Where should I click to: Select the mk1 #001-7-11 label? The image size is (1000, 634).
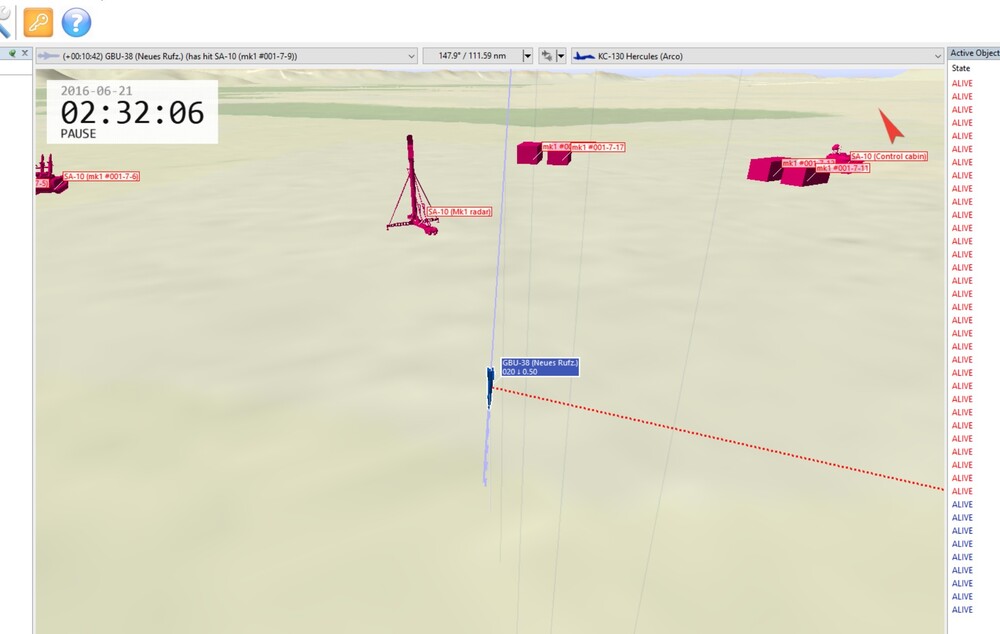pos(842,168)
